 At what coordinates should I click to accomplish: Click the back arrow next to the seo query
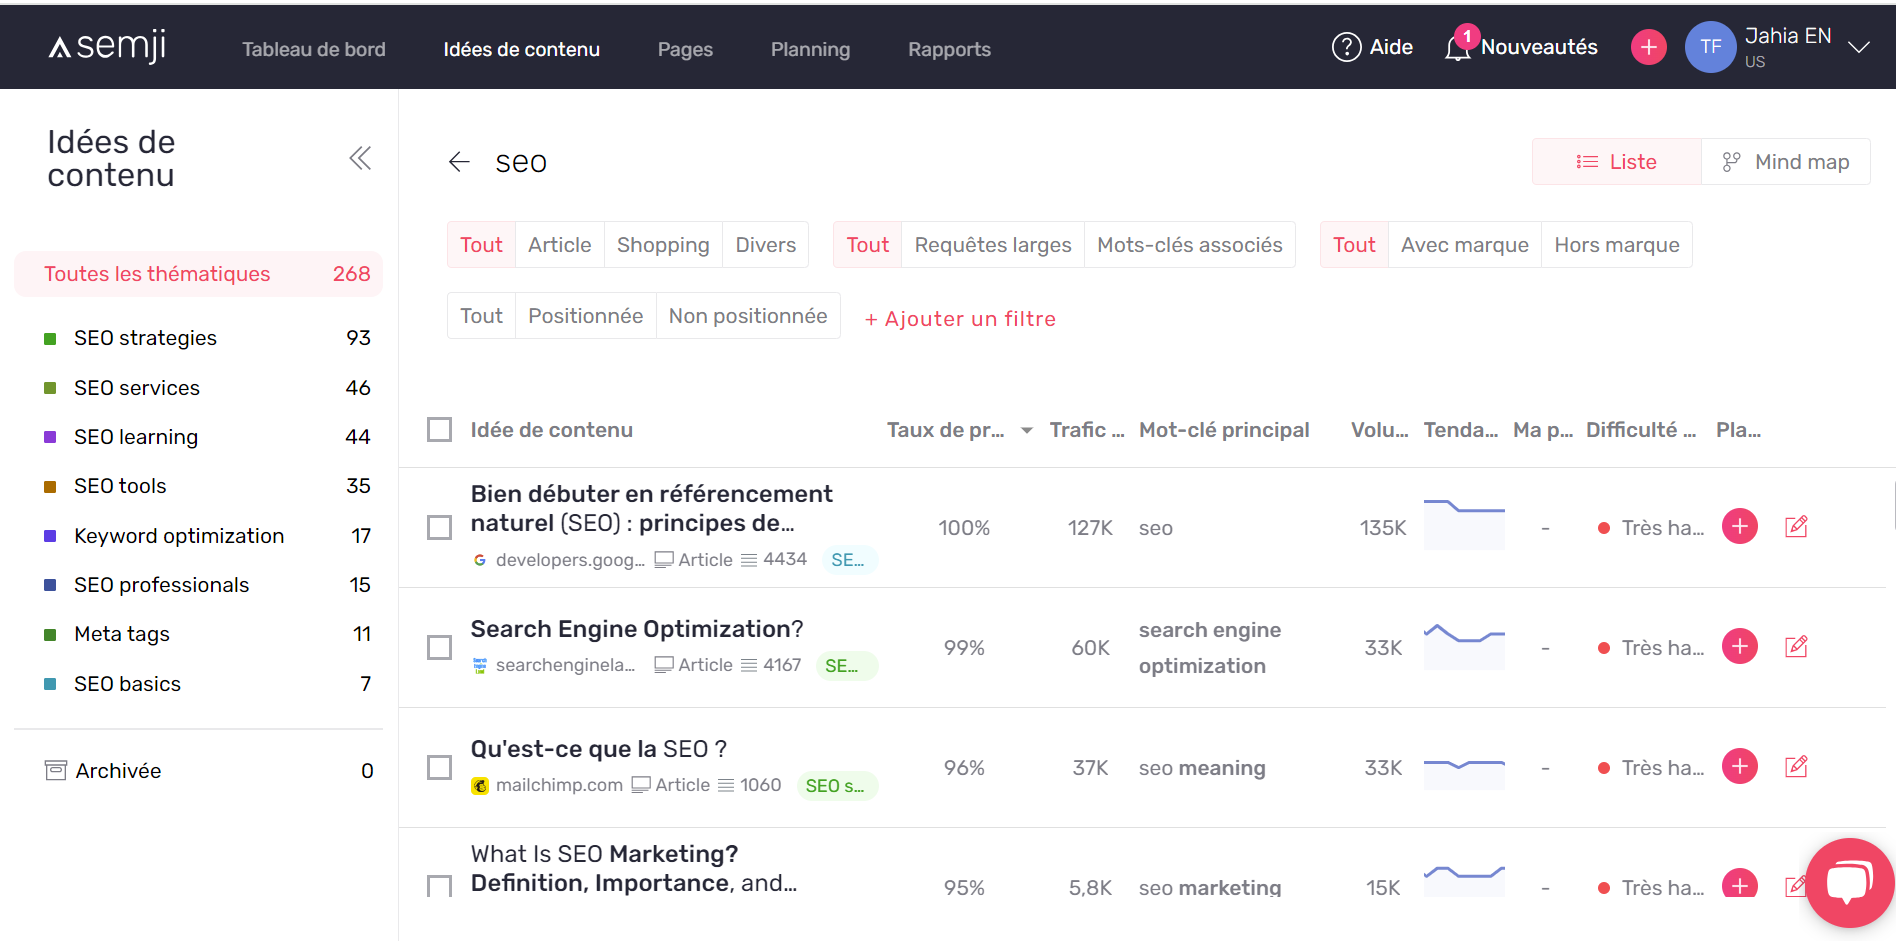[459, 161]
